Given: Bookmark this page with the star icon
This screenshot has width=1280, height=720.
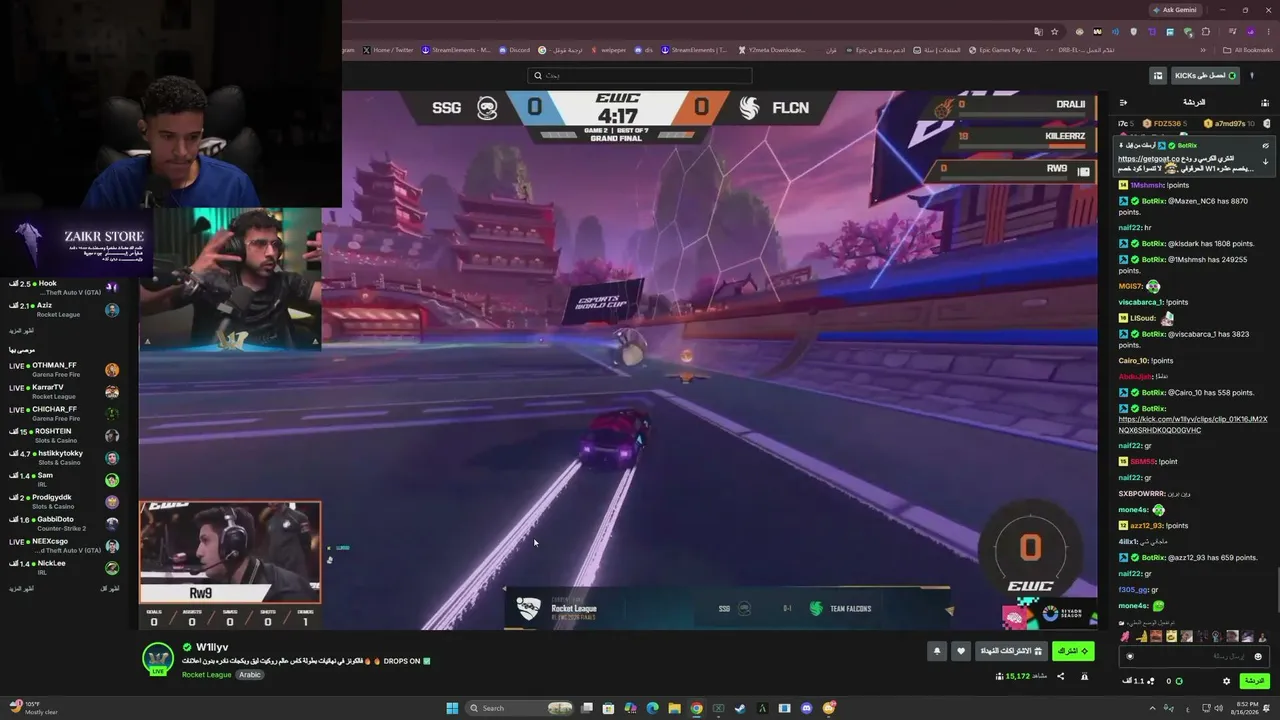Looking at the screenshot, I should coord(1054,31).
